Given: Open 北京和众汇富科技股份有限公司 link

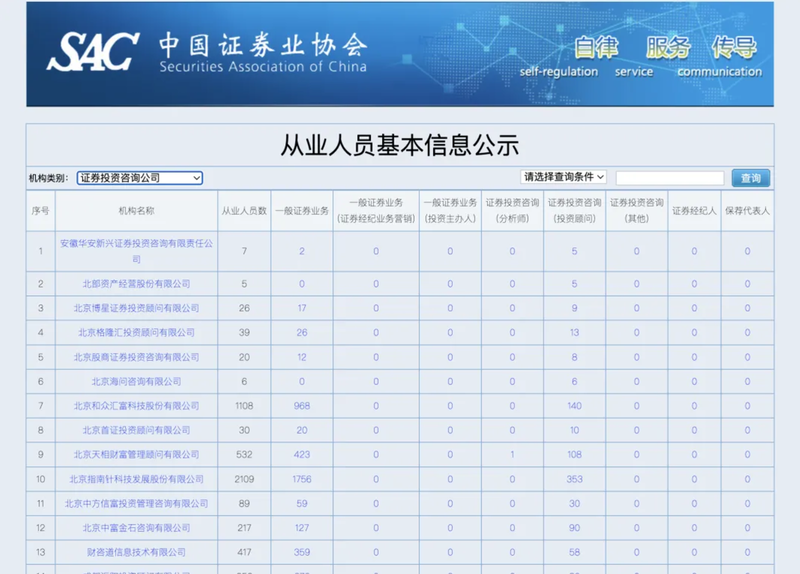Looking at the screenshot, I should pyautogui.click(x=136, y=406).
